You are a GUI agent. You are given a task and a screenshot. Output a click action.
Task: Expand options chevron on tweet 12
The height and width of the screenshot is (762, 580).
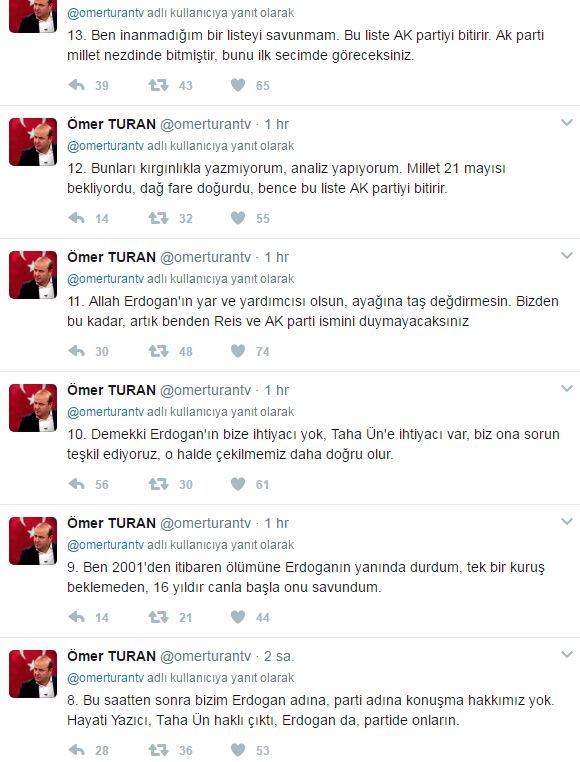coord(567,122)
